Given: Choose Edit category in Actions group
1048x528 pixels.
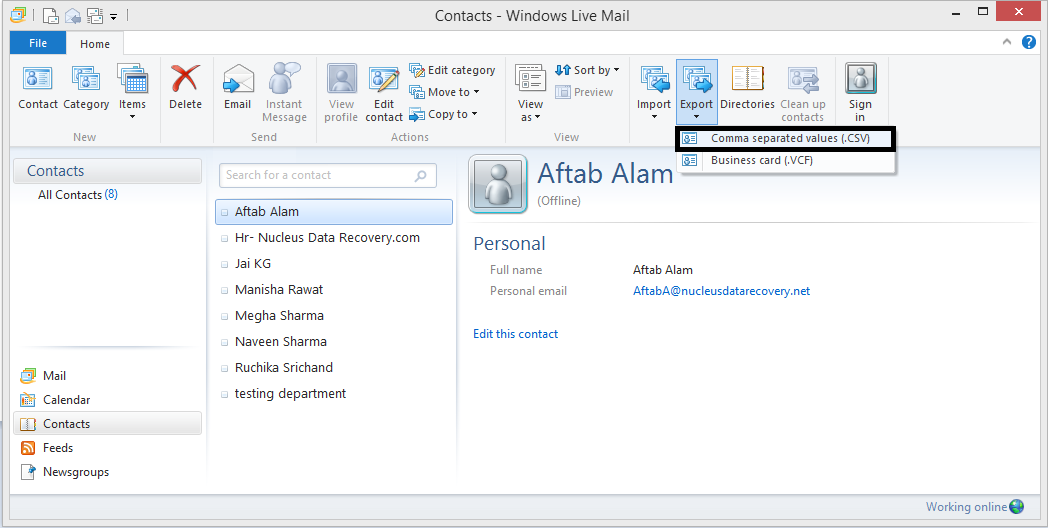Looking at the screenshot, I should pyautogui.click(x=452, y=70).
